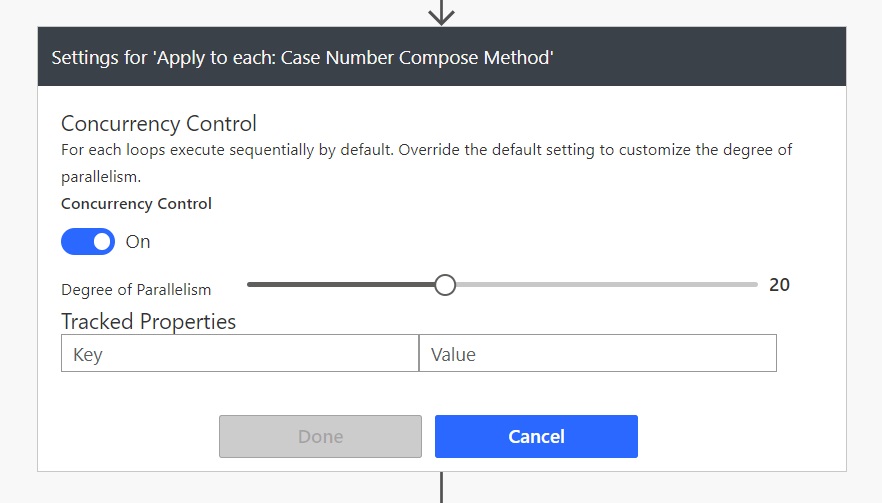This screenshot has width=882, height=503.
Task: Click the greyed-out Done button
Action: (x=321, y=437)
